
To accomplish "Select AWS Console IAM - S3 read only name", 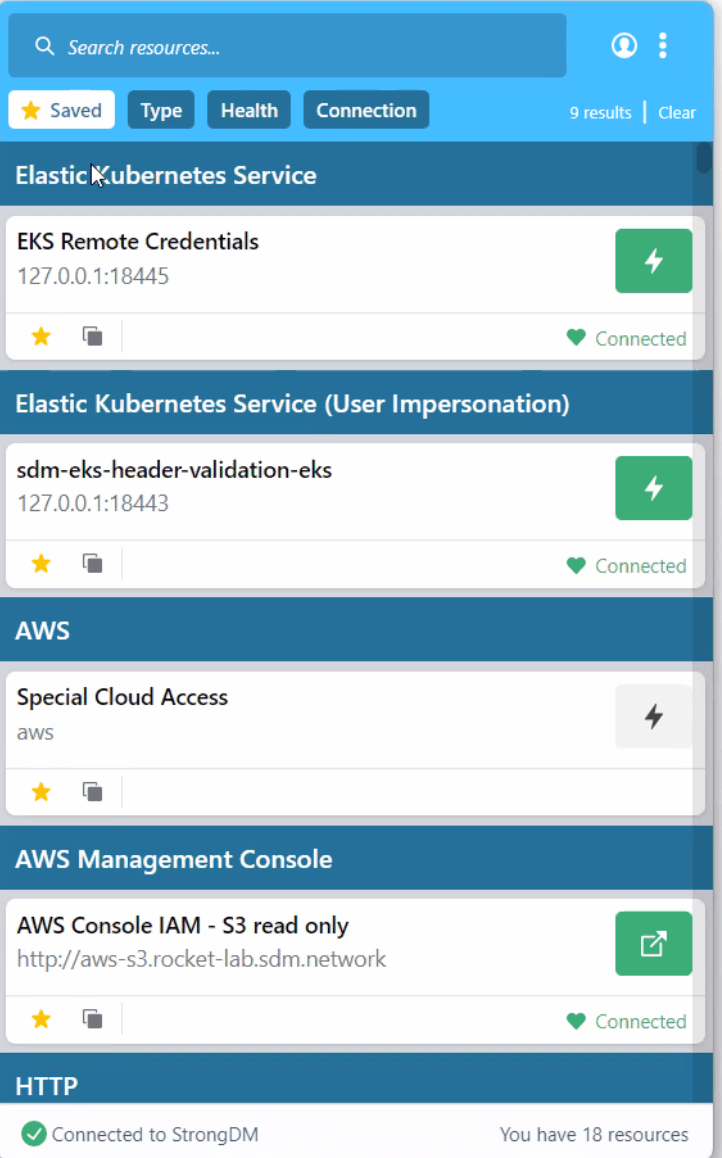I will pyautogui.click(x=182, y=925).
